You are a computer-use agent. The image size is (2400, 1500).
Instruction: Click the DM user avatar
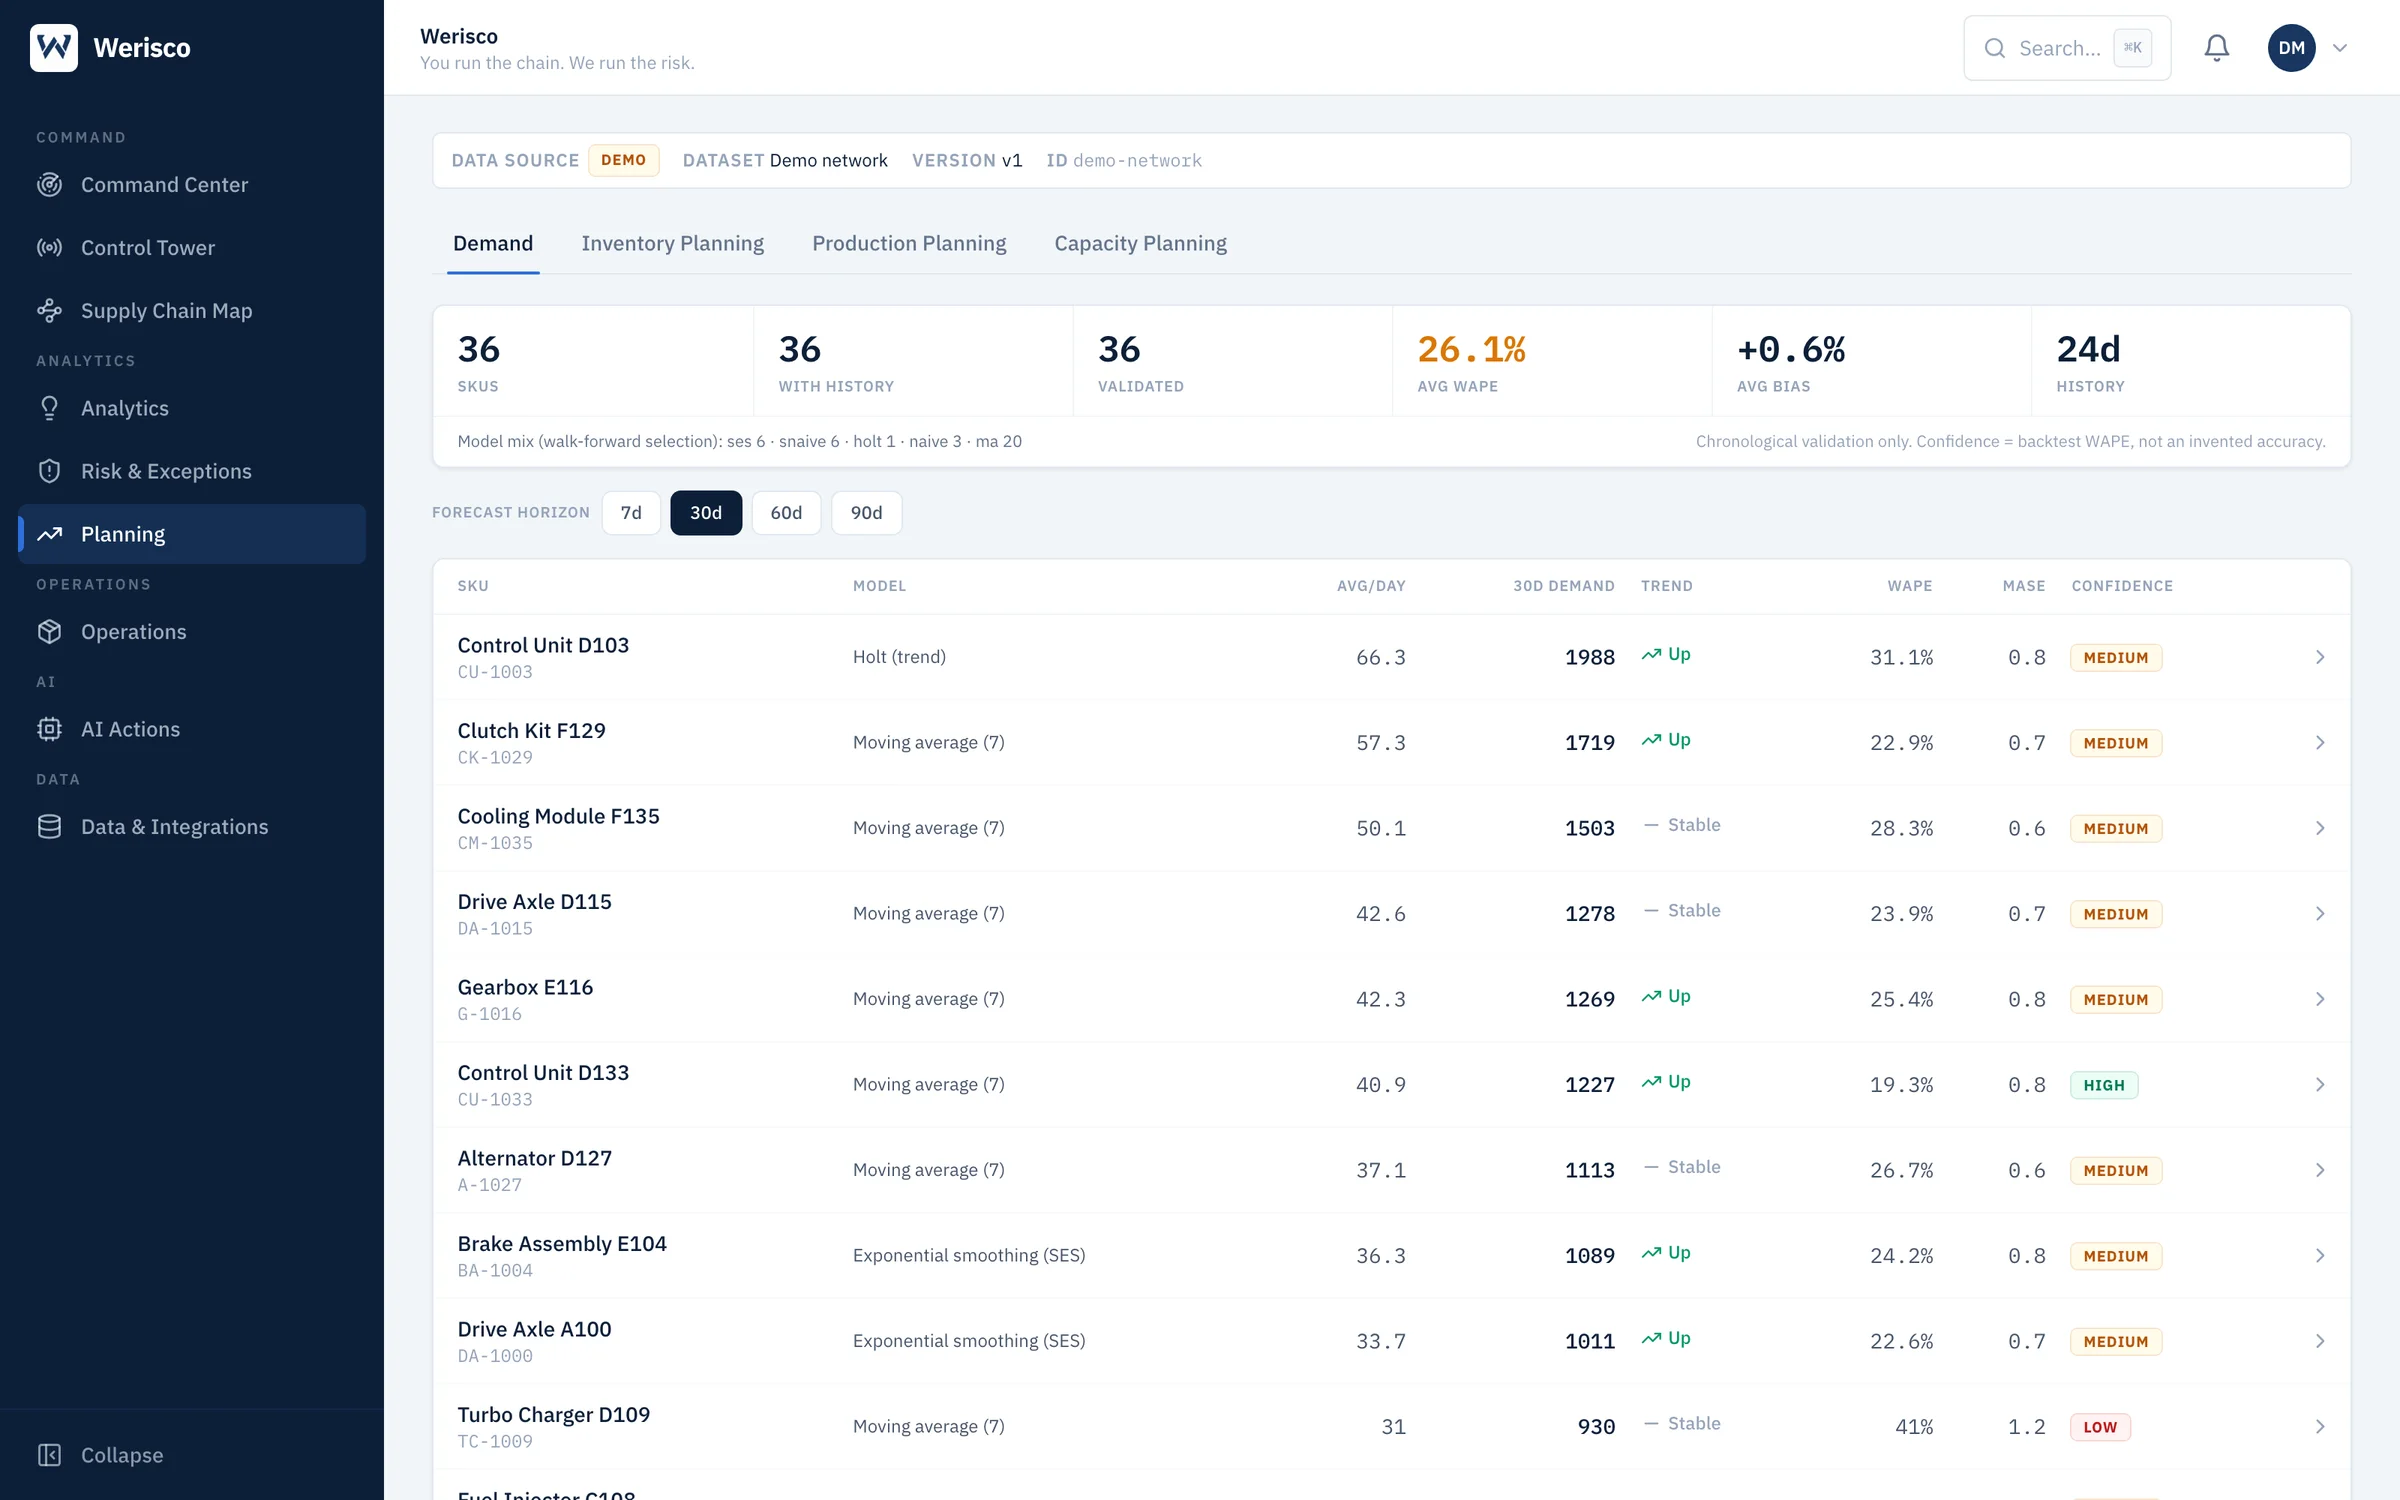[2292, 48]
